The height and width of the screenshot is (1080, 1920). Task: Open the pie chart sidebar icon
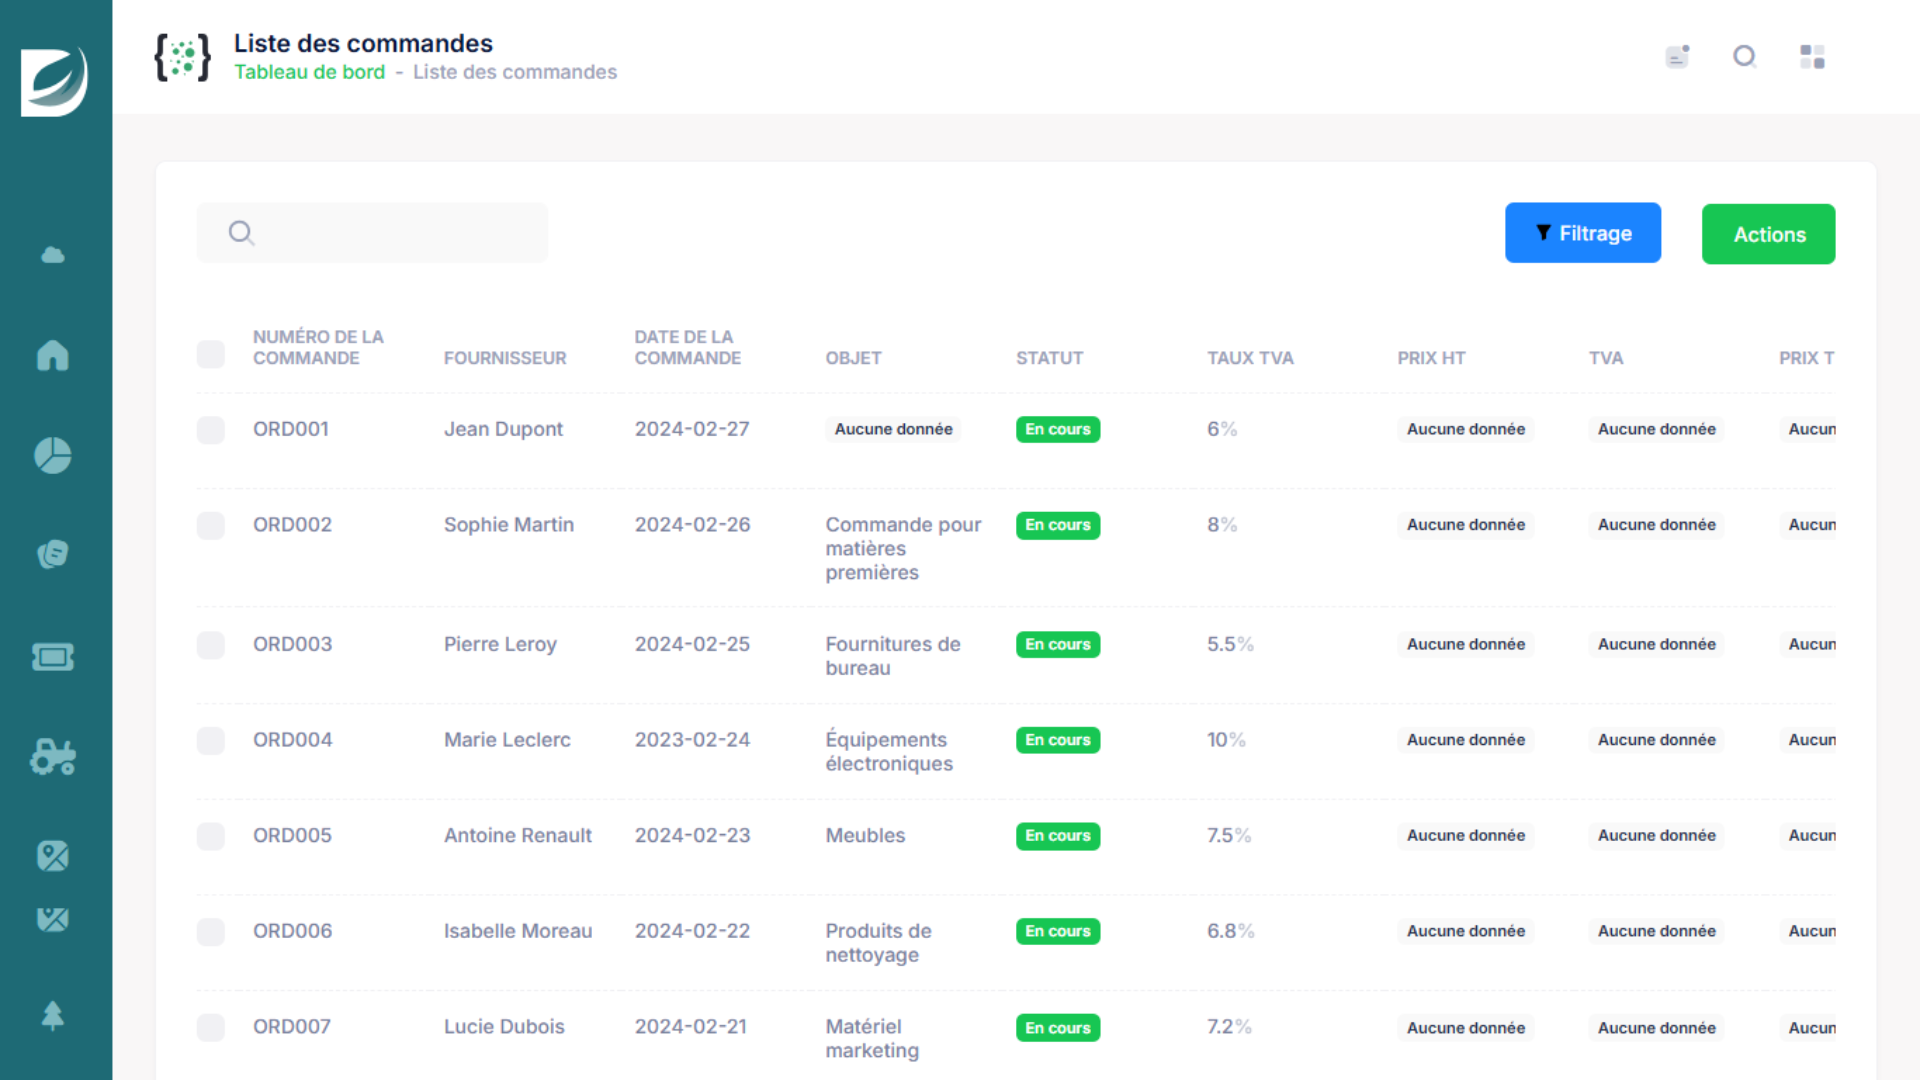click(x=53, y=455)
